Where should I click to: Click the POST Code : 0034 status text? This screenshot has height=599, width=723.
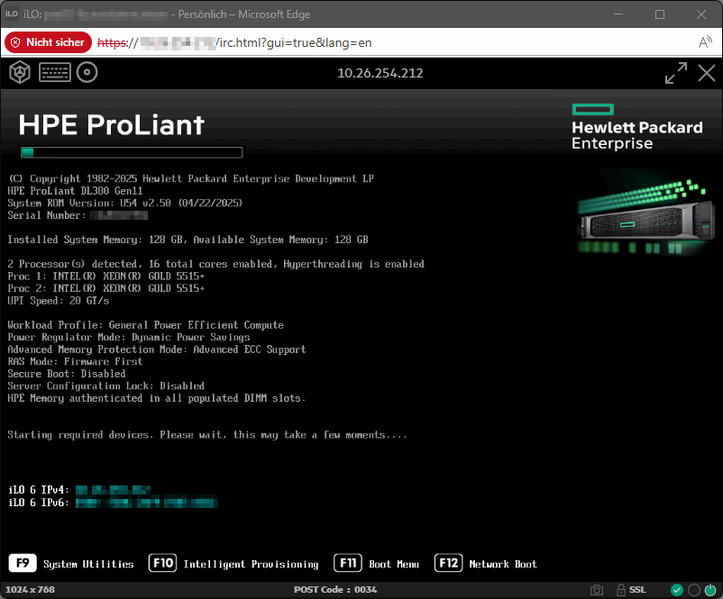click(335, 590)
